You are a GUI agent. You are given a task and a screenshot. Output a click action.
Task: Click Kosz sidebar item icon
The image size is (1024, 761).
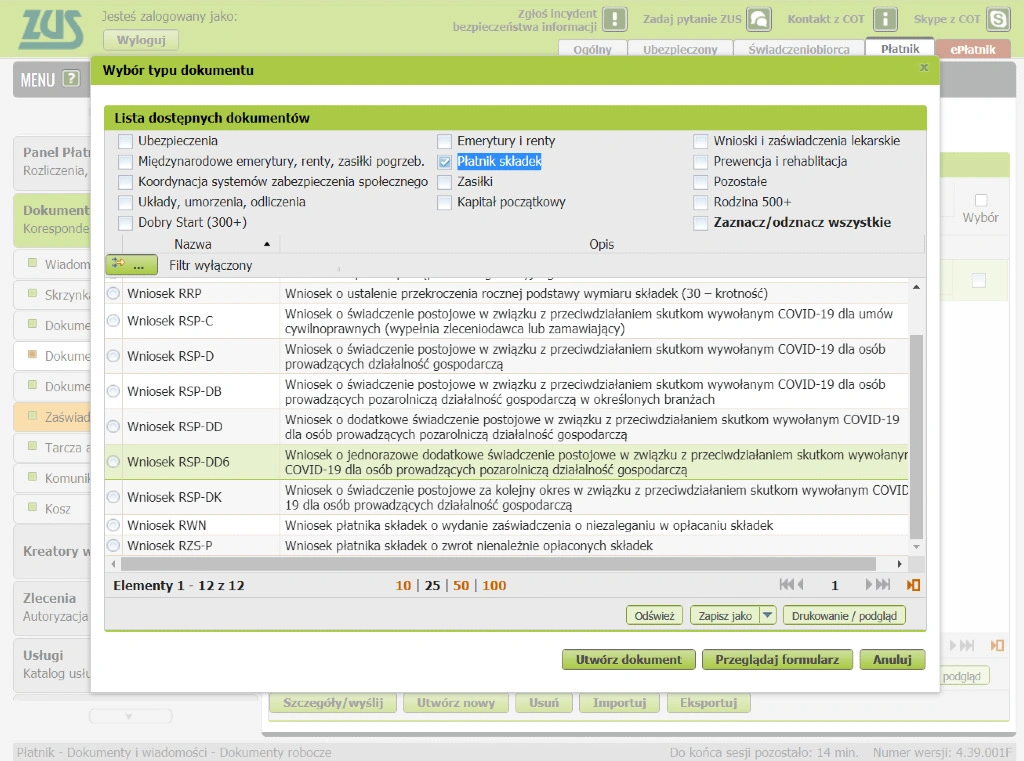[32, 507]
